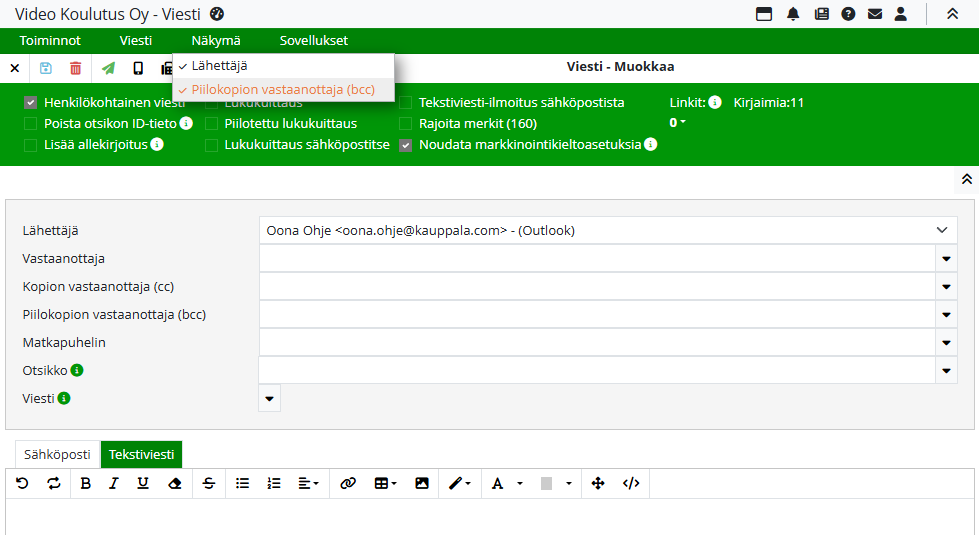Select Piilokopion vastaanottaja (bcc) menu entry

pyautogui.click(x=283, y=90)
